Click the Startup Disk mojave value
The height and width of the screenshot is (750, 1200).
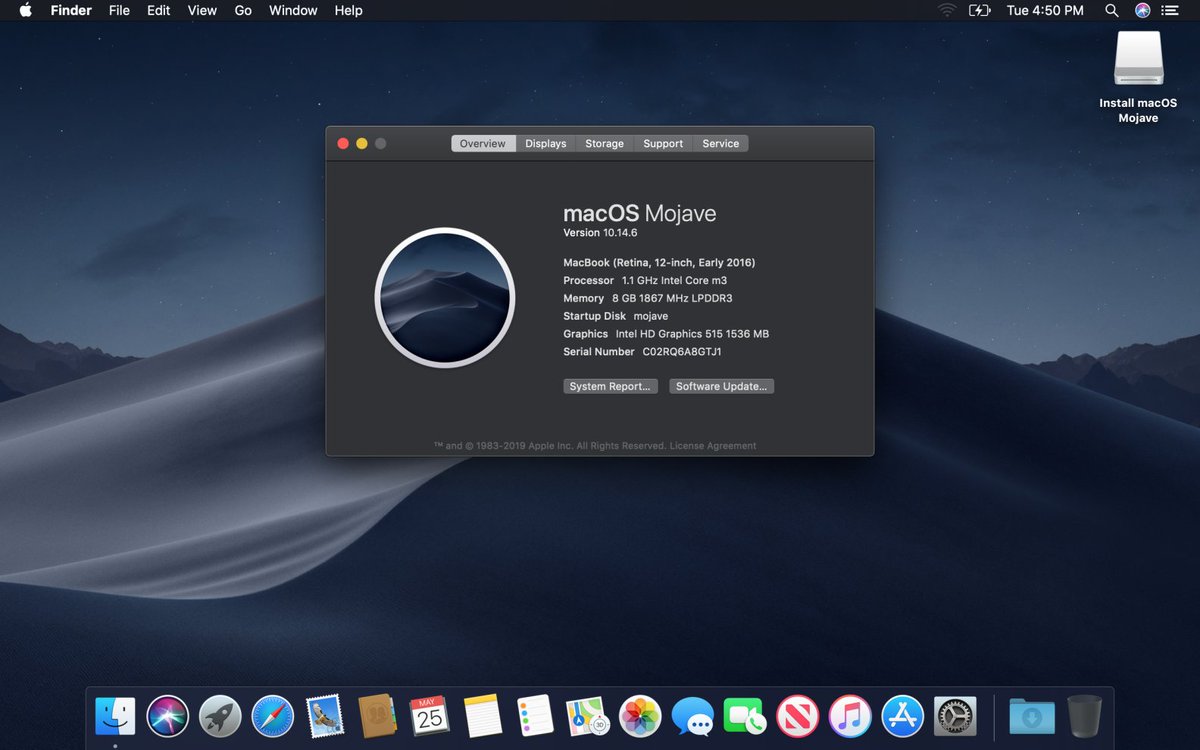[651, 316]
